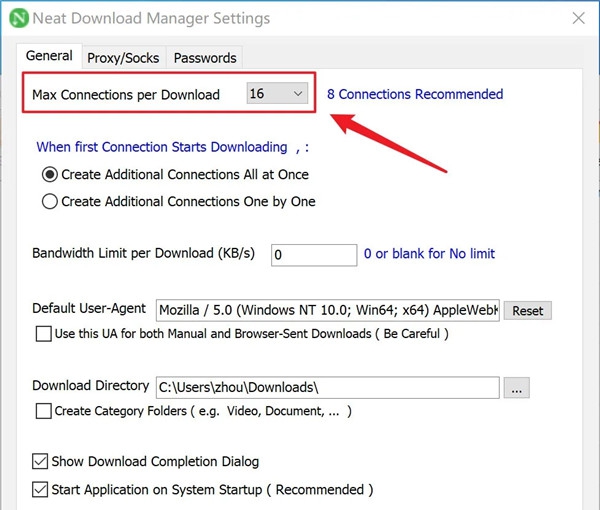Enable Create Category Folders checkbox
600x510 pixels.
pos(44,411)
